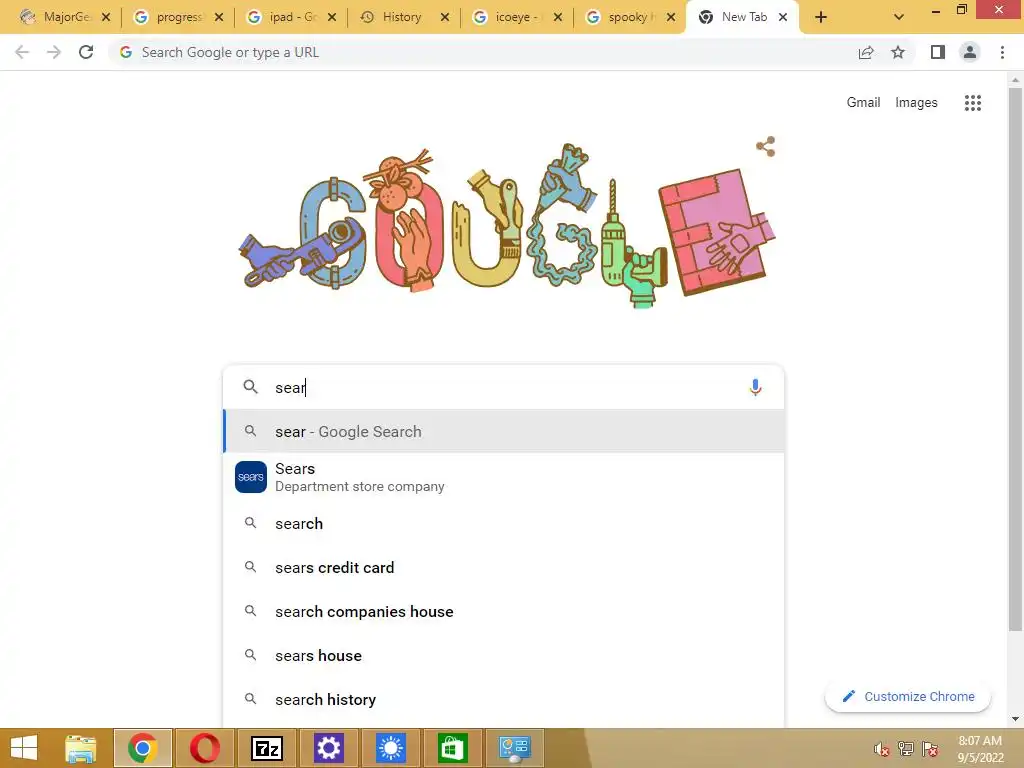This screenshot has height=768, width=1024.
Task: Open the Windows Store taskbar icon
Action: point(452,748)
